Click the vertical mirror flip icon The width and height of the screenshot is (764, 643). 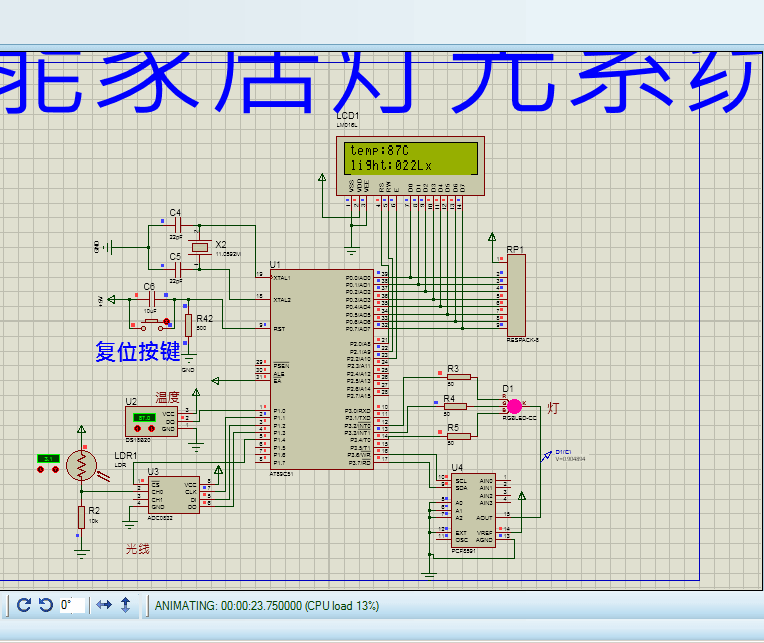pos(126,605)
